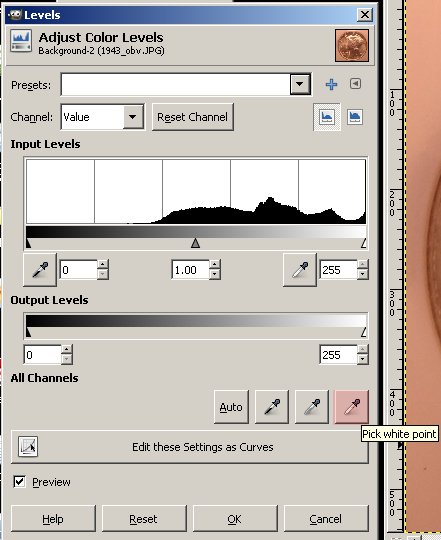Select the input levels black point eyedropper
Screen dimensions: 441x540
40,270
